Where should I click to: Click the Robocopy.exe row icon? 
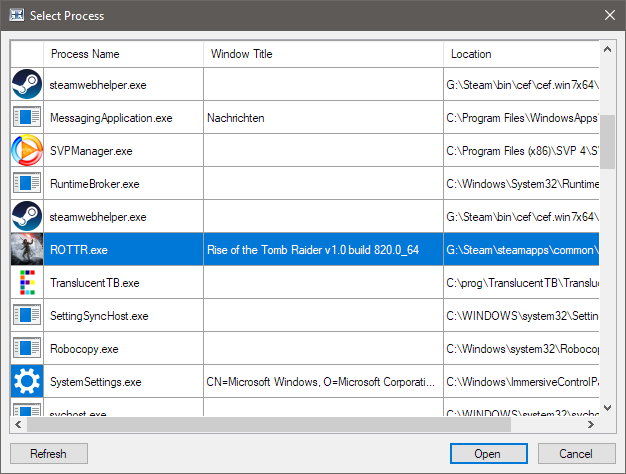click(x=27, y=348)
